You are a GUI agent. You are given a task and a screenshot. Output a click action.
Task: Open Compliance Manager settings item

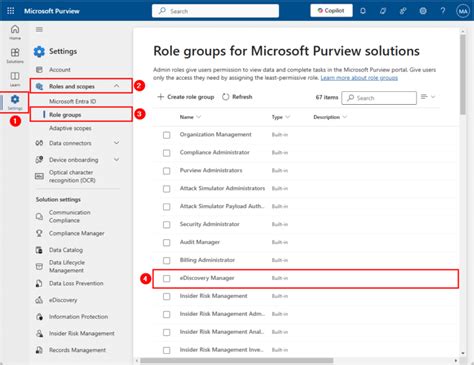[x=76, y=233]
